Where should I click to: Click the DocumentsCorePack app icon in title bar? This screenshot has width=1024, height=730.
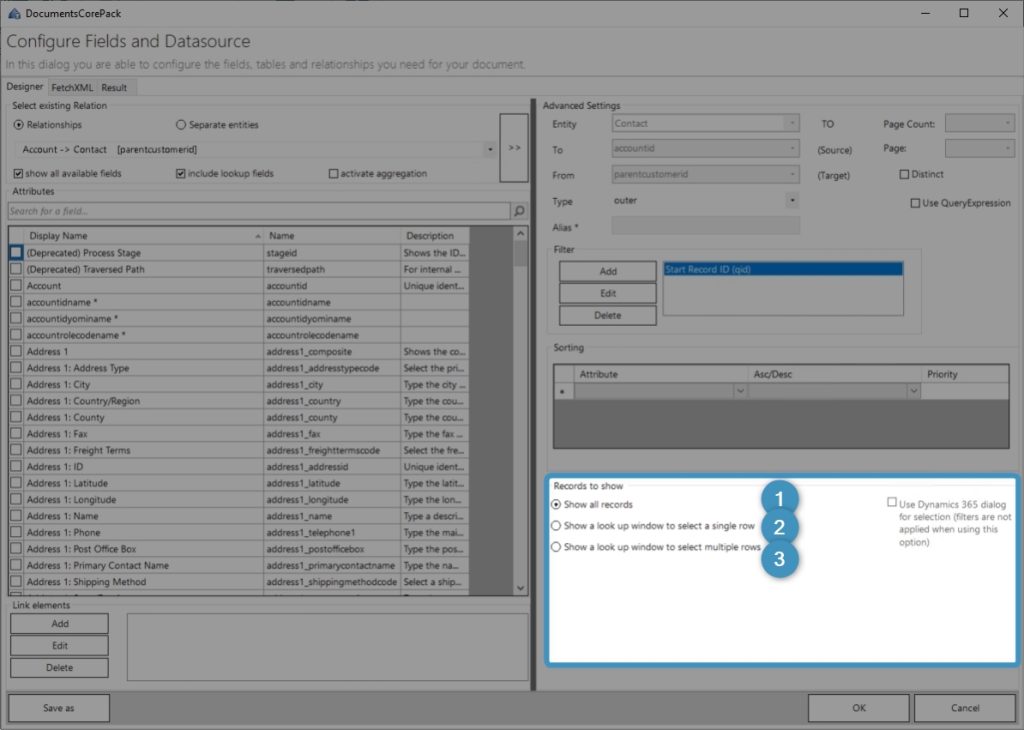pos(14,13)
